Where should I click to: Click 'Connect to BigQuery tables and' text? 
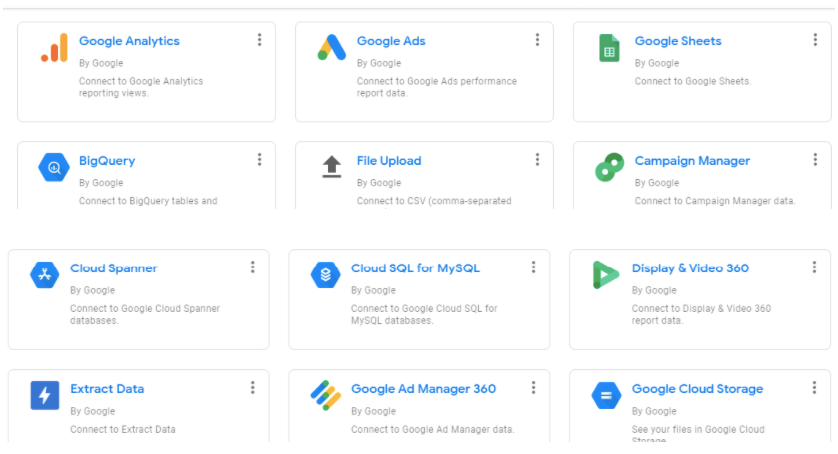(x=148, y=201)
